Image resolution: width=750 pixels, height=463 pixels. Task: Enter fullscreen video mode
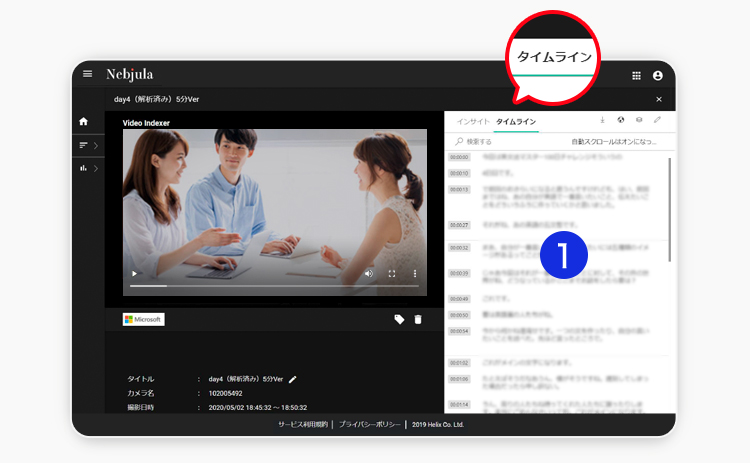[392, 274]
